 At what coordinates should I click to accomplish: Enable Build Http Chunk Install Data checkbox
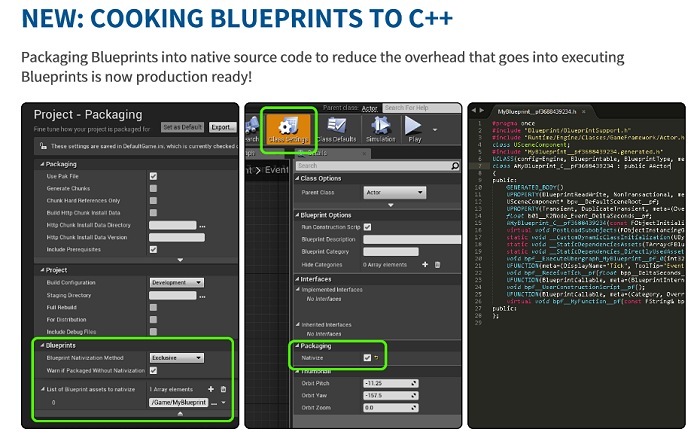[x=153, y=212]
